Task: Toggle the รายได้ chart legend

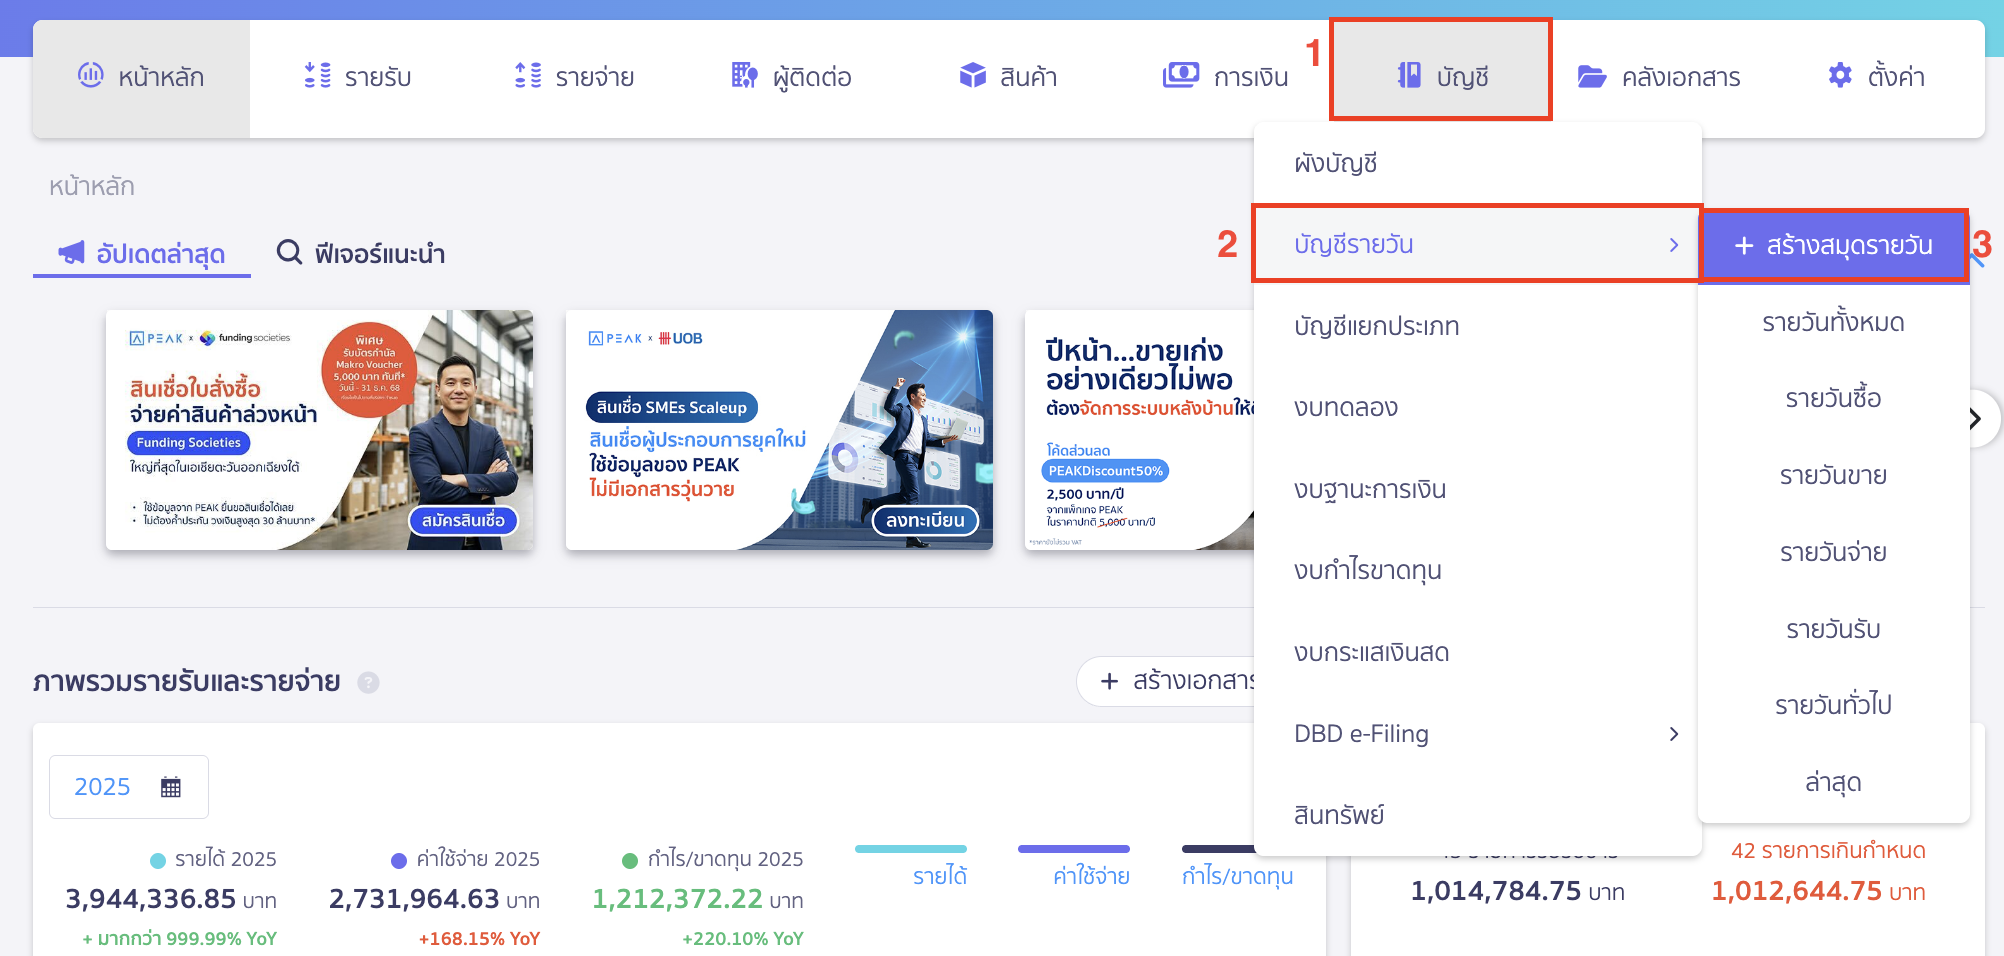Action: [x=939, y=876]
